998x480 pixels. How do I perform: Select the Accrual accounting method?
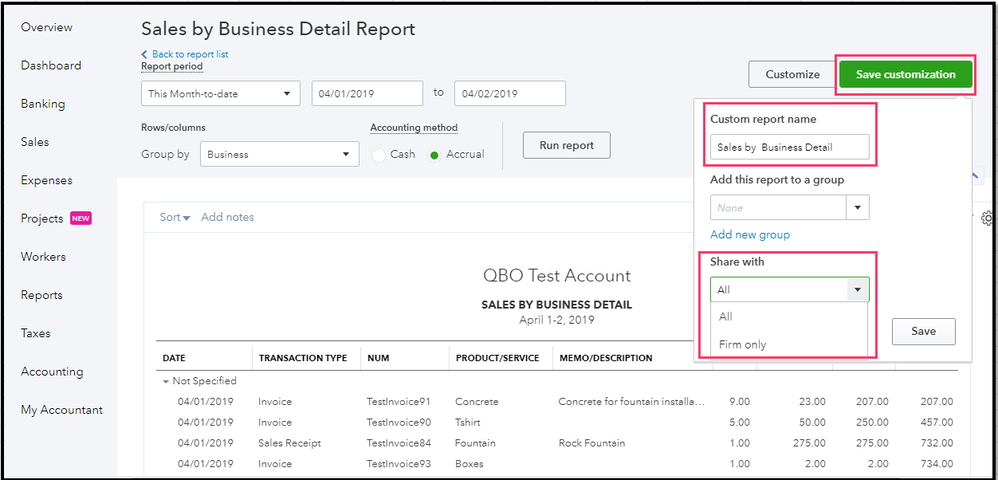(434, 155)
